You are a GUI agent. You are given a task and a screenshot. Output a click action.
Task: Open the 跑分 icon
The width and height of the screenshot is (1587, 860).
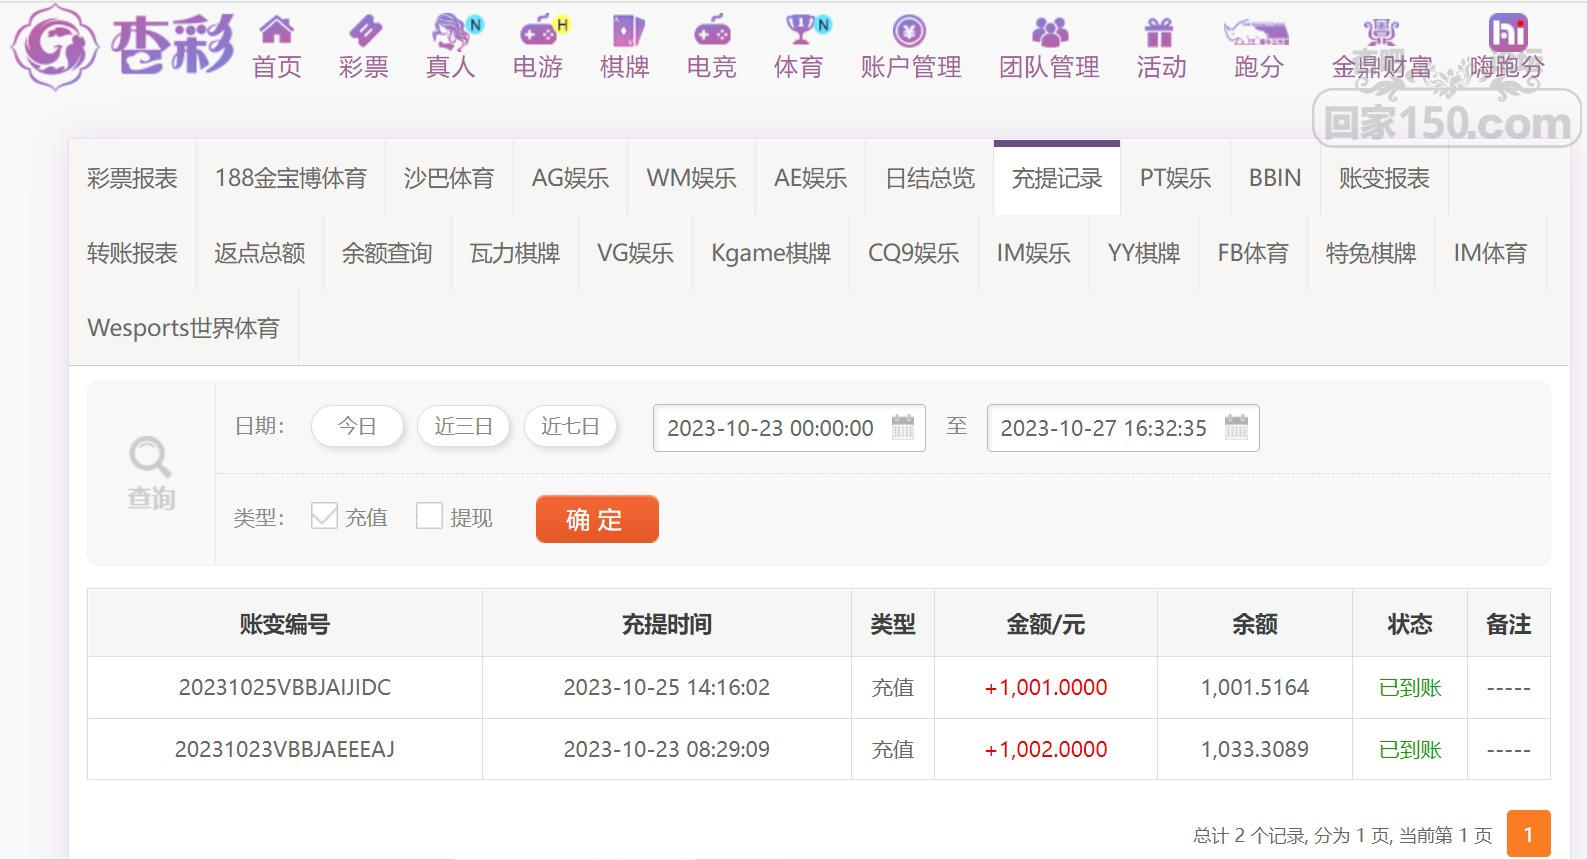click(x=1258, y=33)
